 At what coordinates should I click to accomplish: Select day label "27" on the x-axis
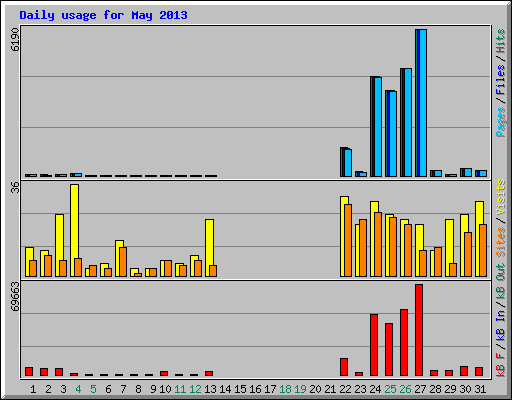click(x=420, y=389)
